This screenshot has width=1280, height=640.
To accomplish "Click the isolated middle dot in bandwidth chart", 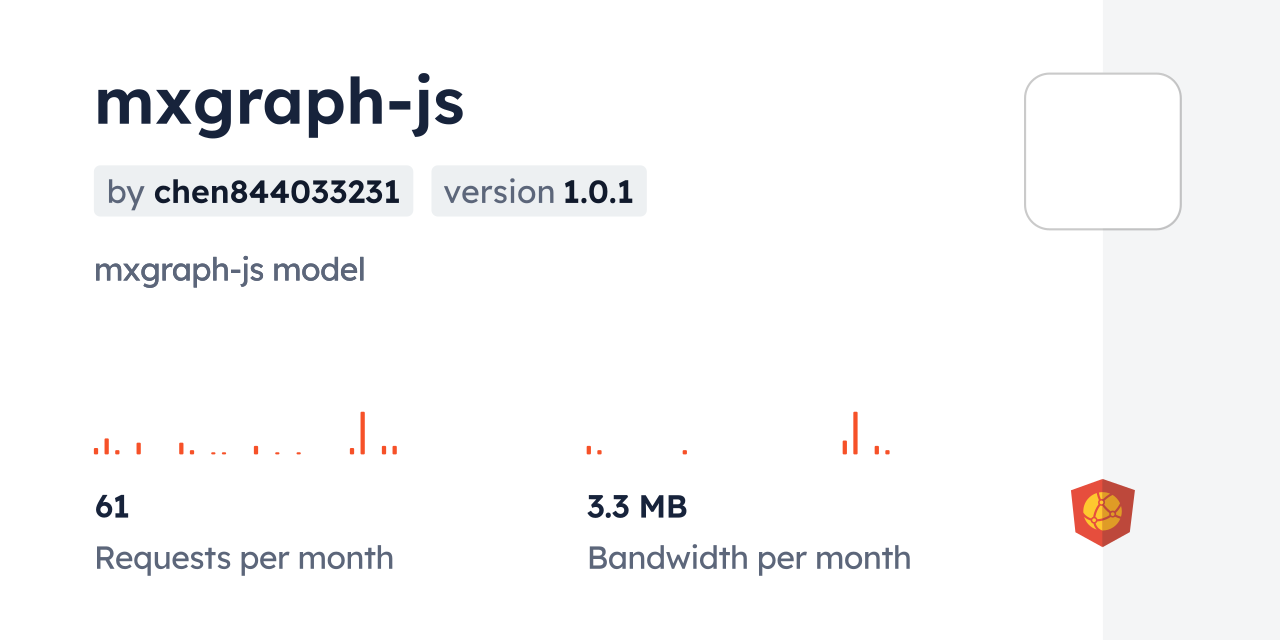I will point(685,452).
